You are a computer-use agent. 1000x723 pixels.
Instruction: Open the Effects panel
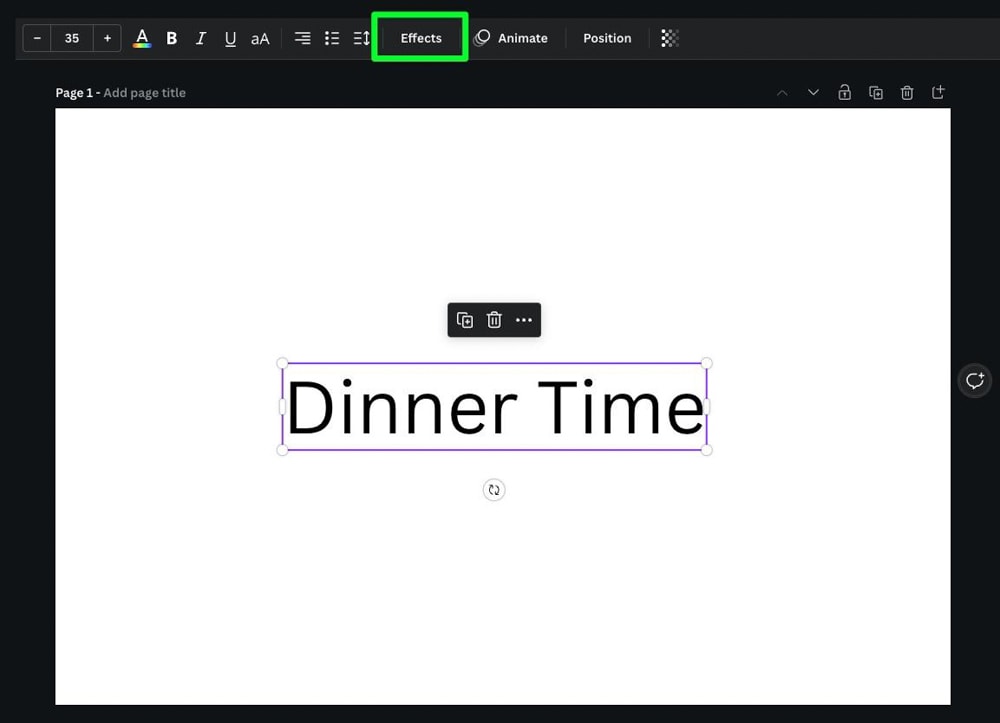pyautogui.click(x=420, y=38)
